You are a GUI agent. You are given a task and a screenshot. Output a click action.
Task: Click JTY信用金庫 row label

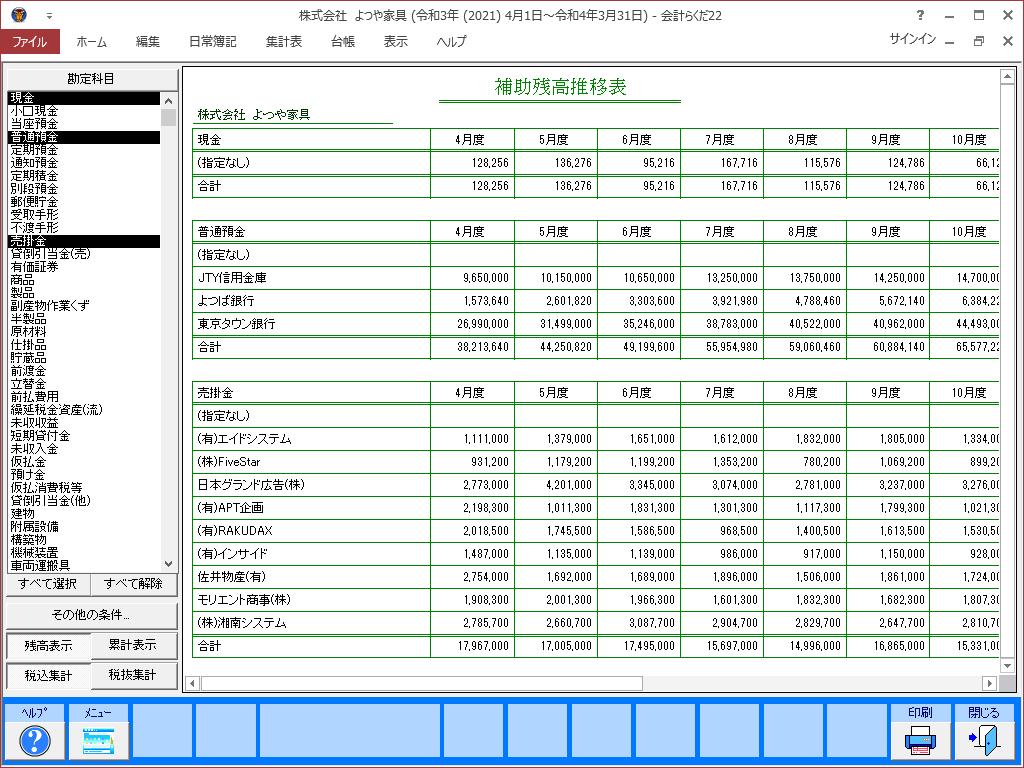click(232, 278)
